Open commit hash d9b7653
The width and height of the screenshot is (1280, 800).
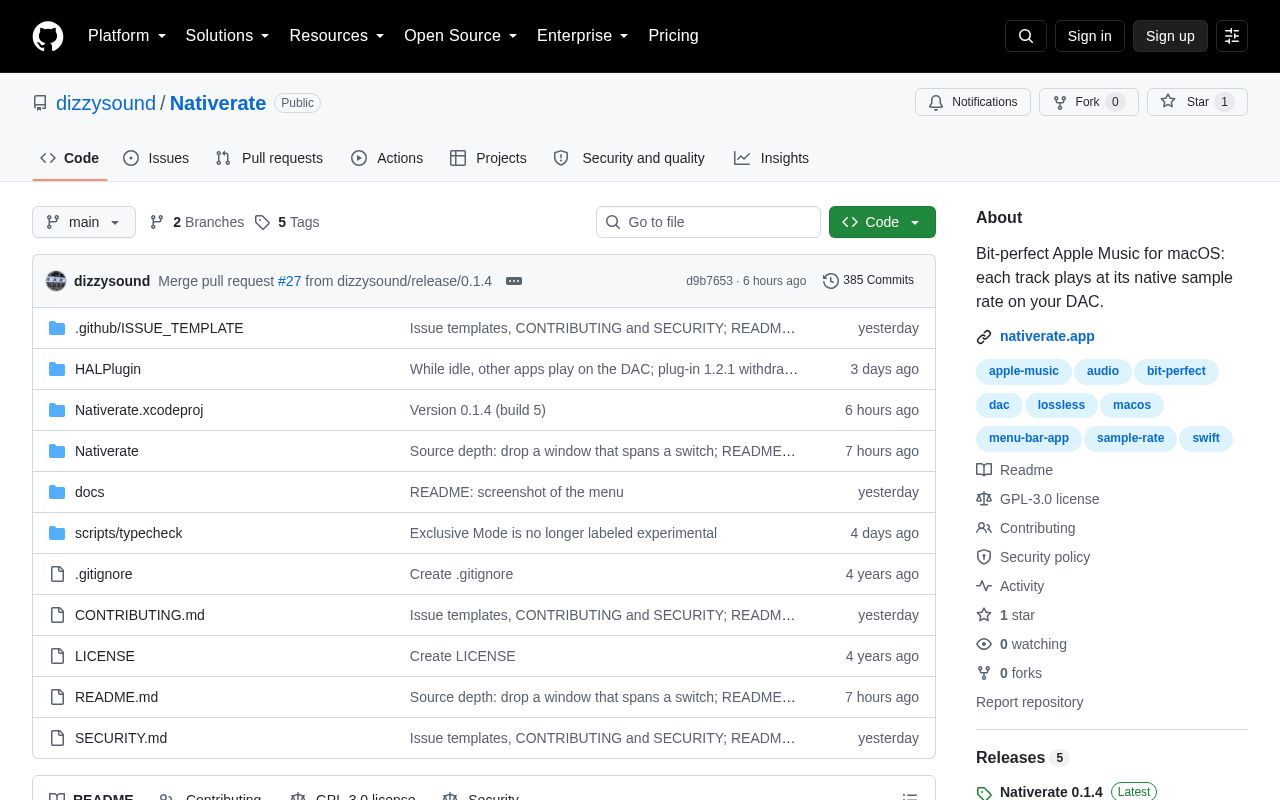pos(709,281)
